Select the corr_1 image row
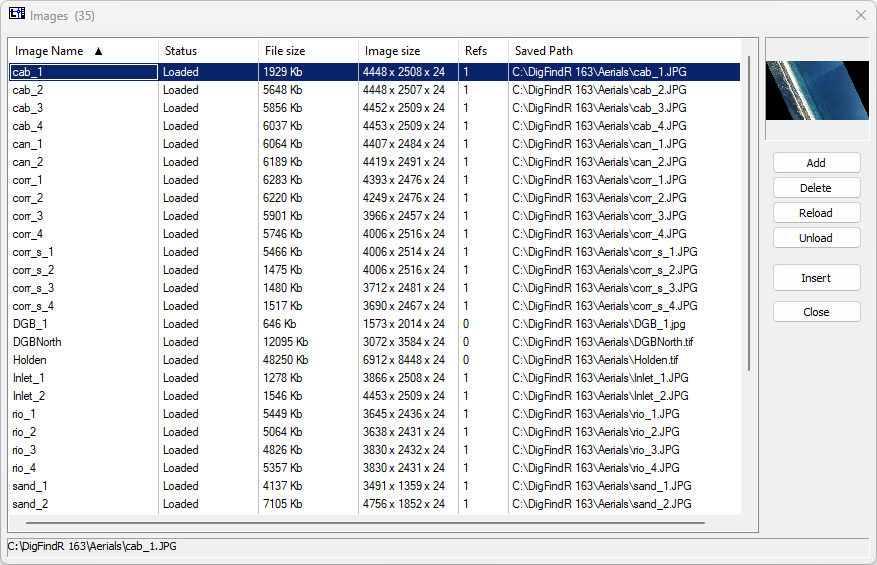 point(375,180)
